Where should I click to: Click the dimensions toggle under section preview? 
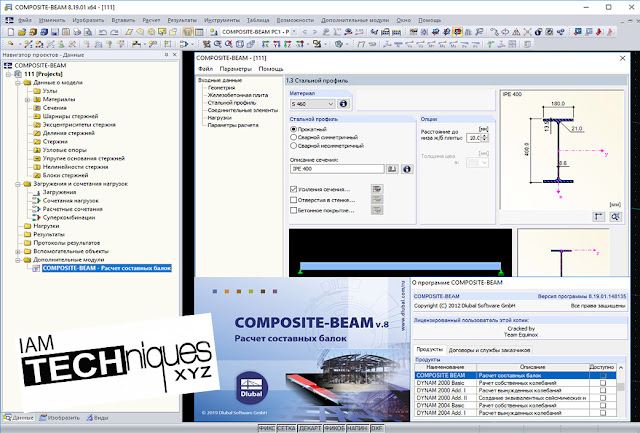(598, 217)
